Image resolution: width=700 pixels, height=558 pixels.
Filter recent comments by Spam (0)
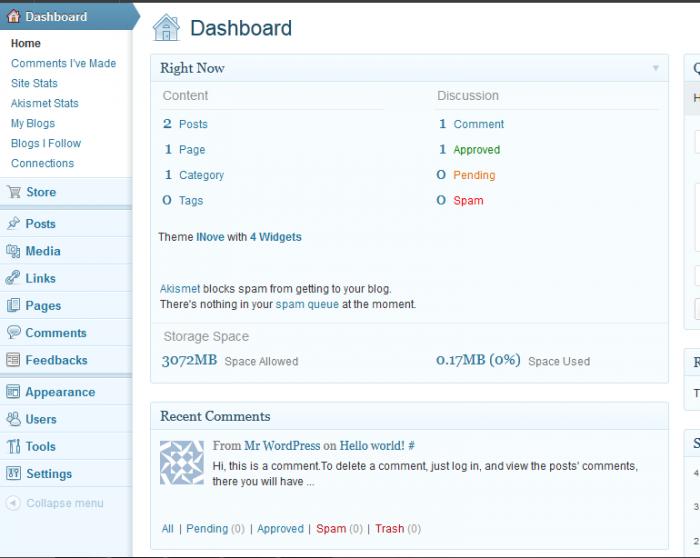click(x=339, y=529)
